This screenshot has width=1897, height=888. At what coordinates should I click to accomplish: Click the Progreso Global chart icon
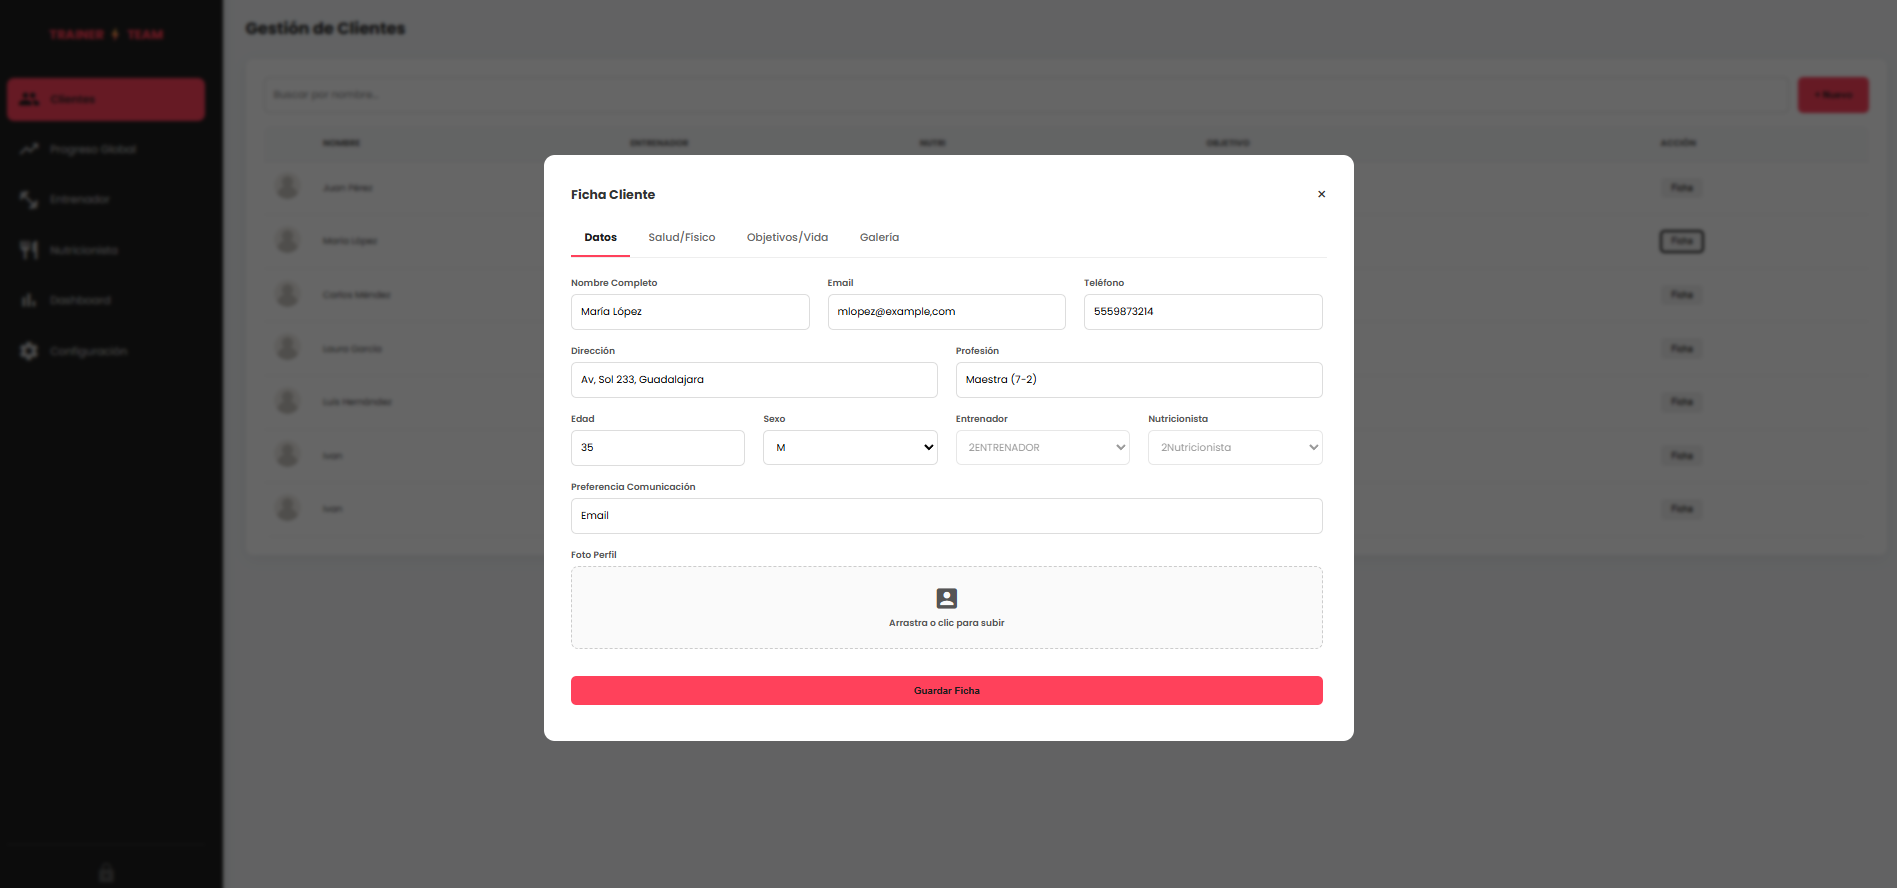point(29,149)
